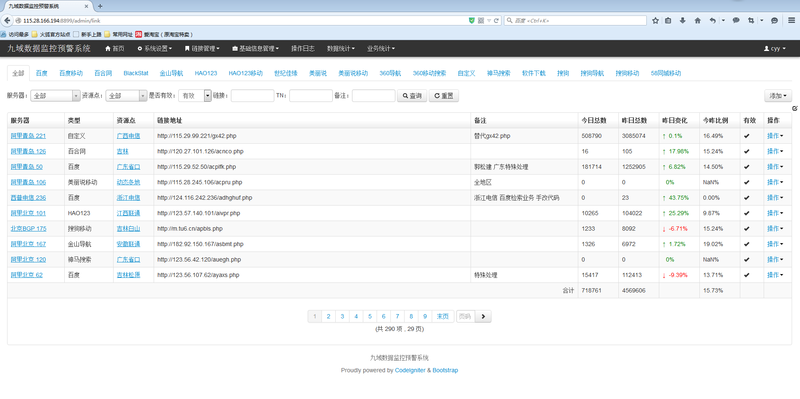Open 操作日志 in the navbar
Viewport: 800px width, 399px height.
tap(303, 48)
